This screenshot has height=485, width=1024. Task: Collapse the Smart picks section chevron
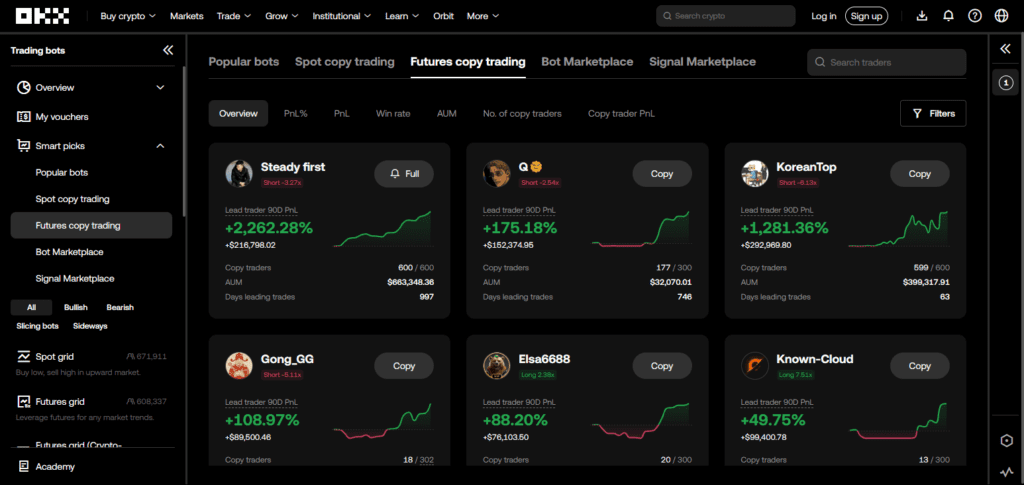[161, 146]
